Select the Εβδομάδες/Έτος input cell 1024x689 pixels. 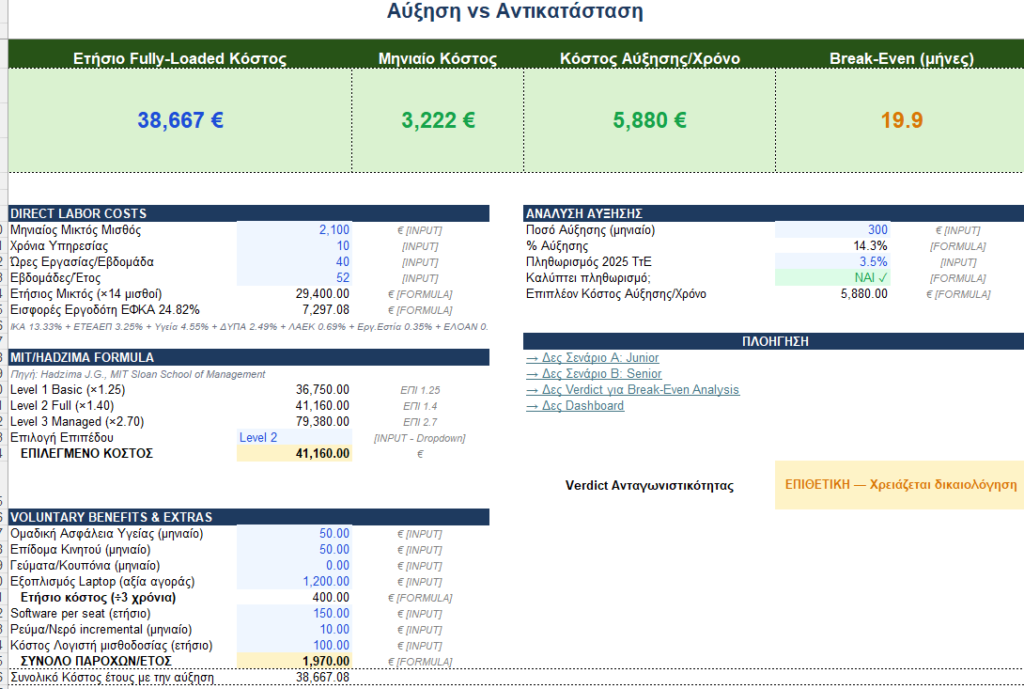point(294,278)
